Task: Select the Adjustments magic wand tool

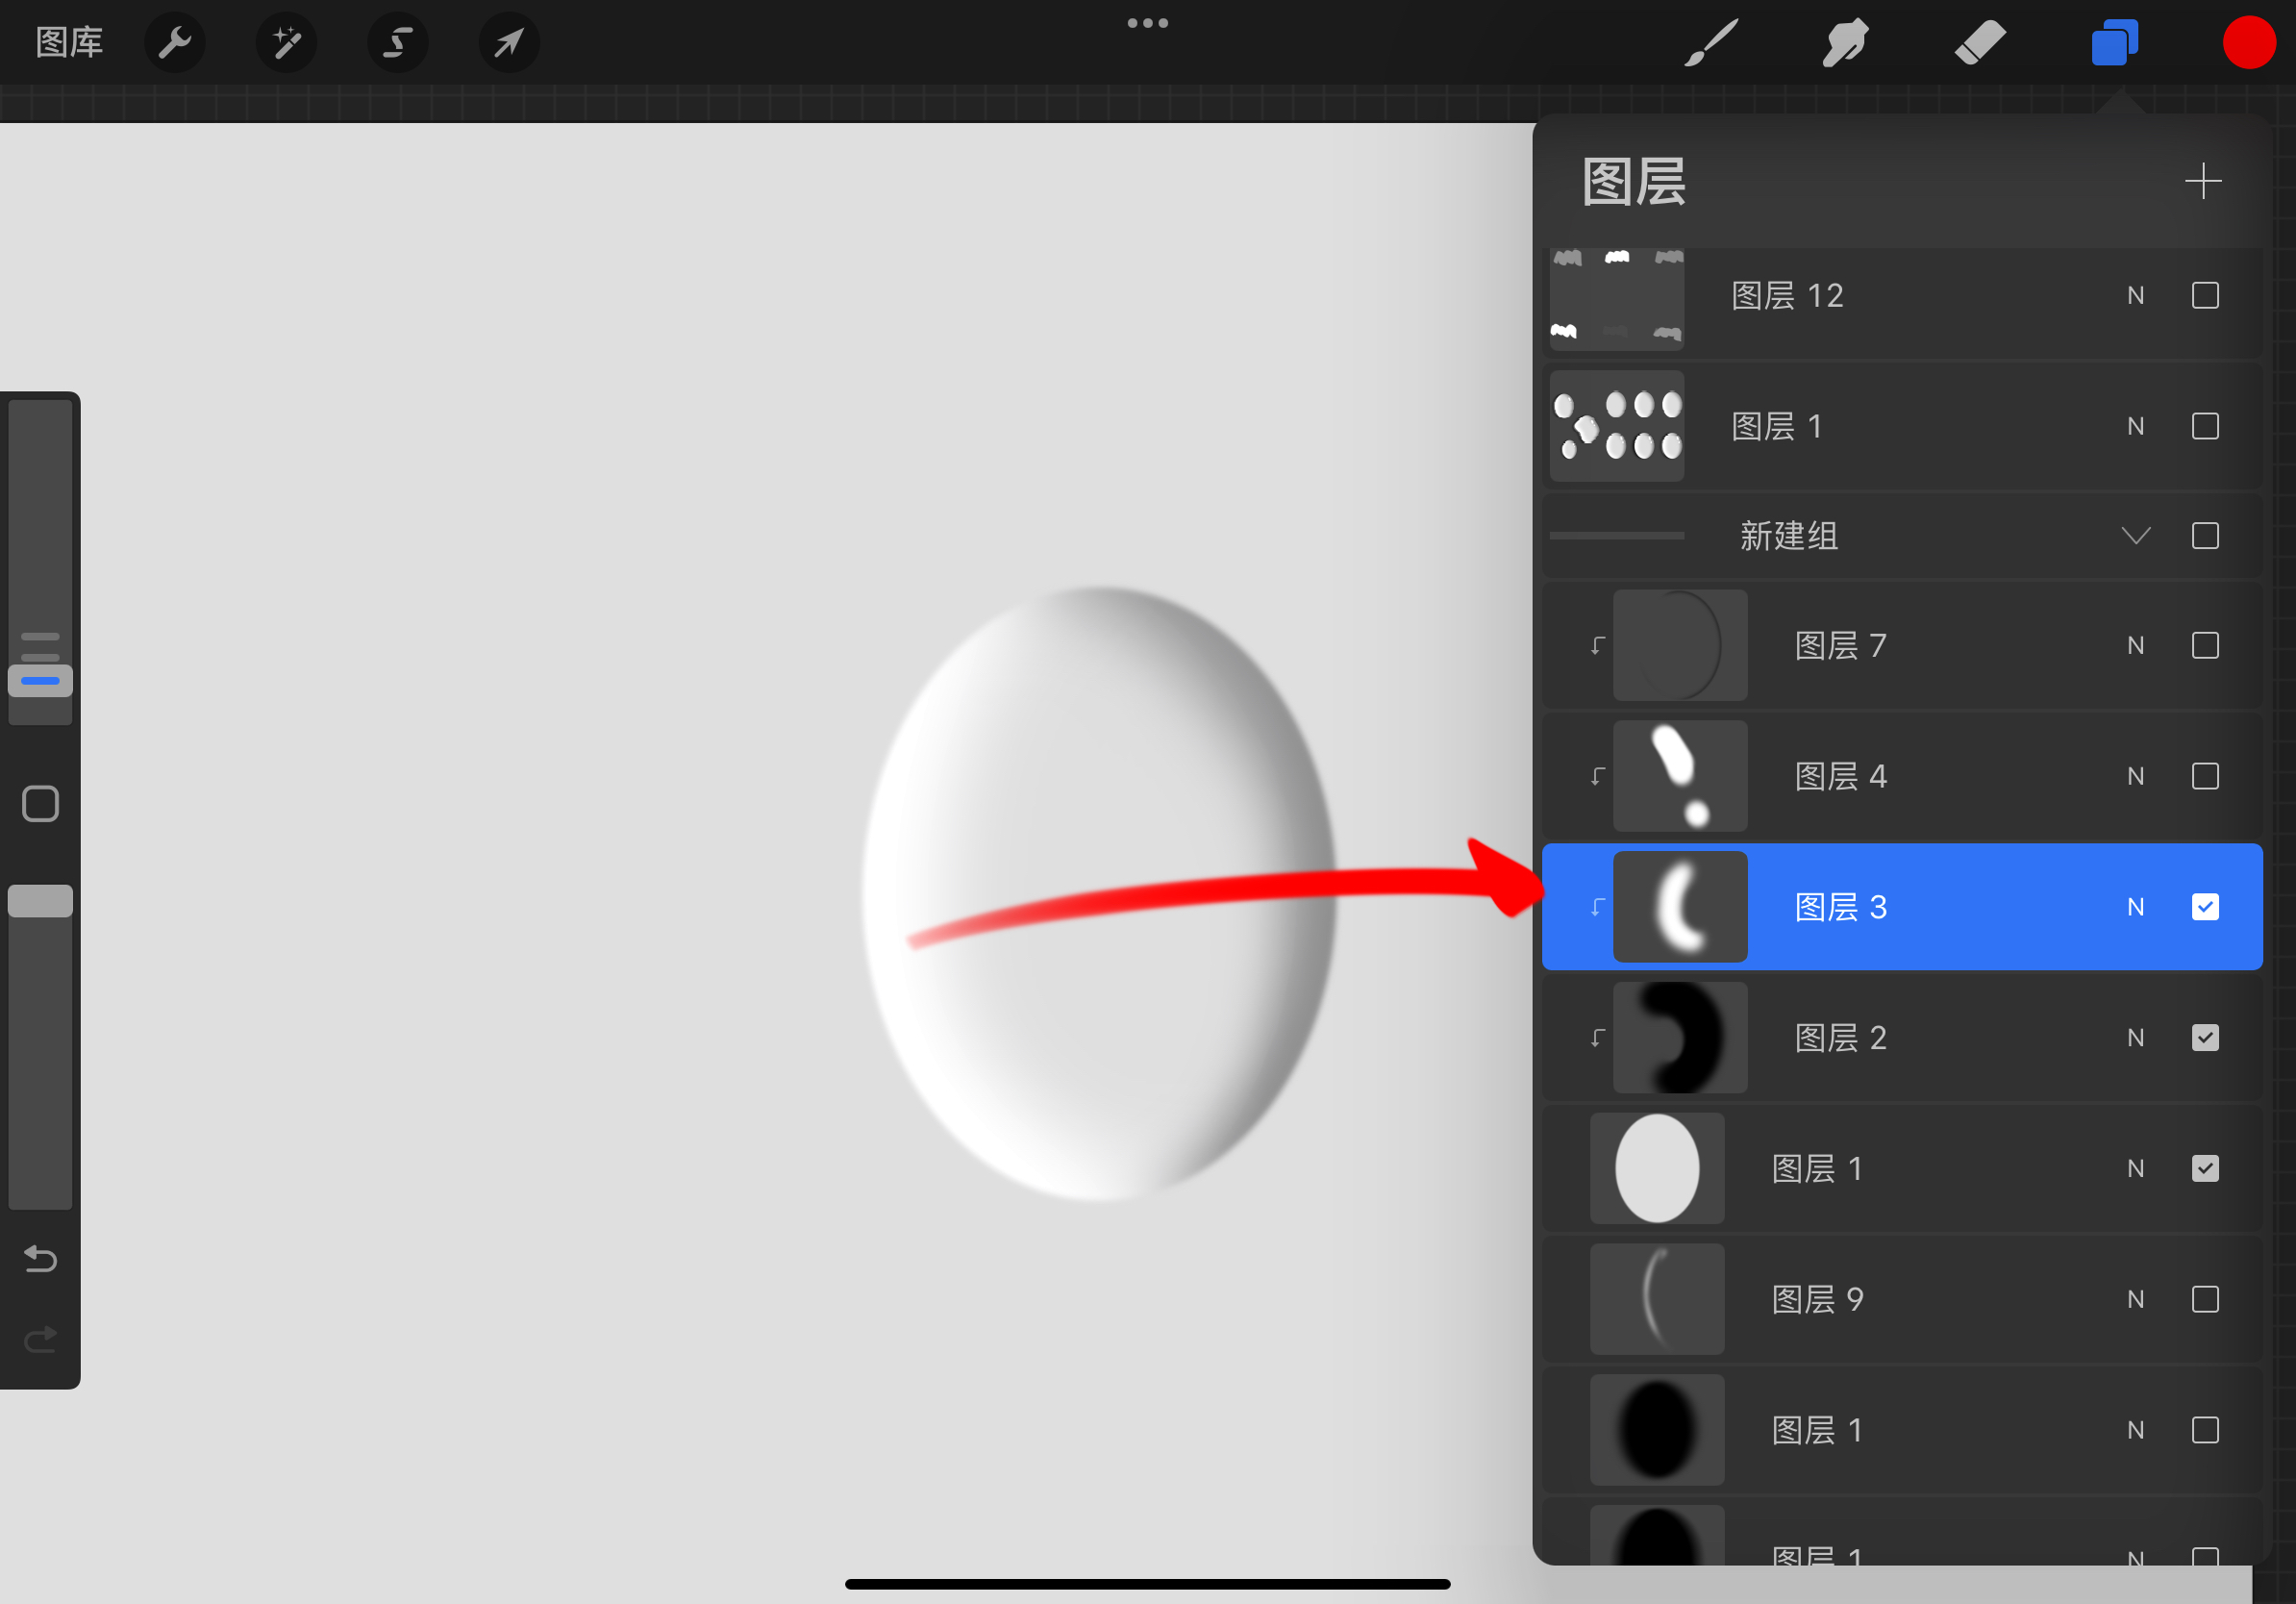Action: point(286,42)
